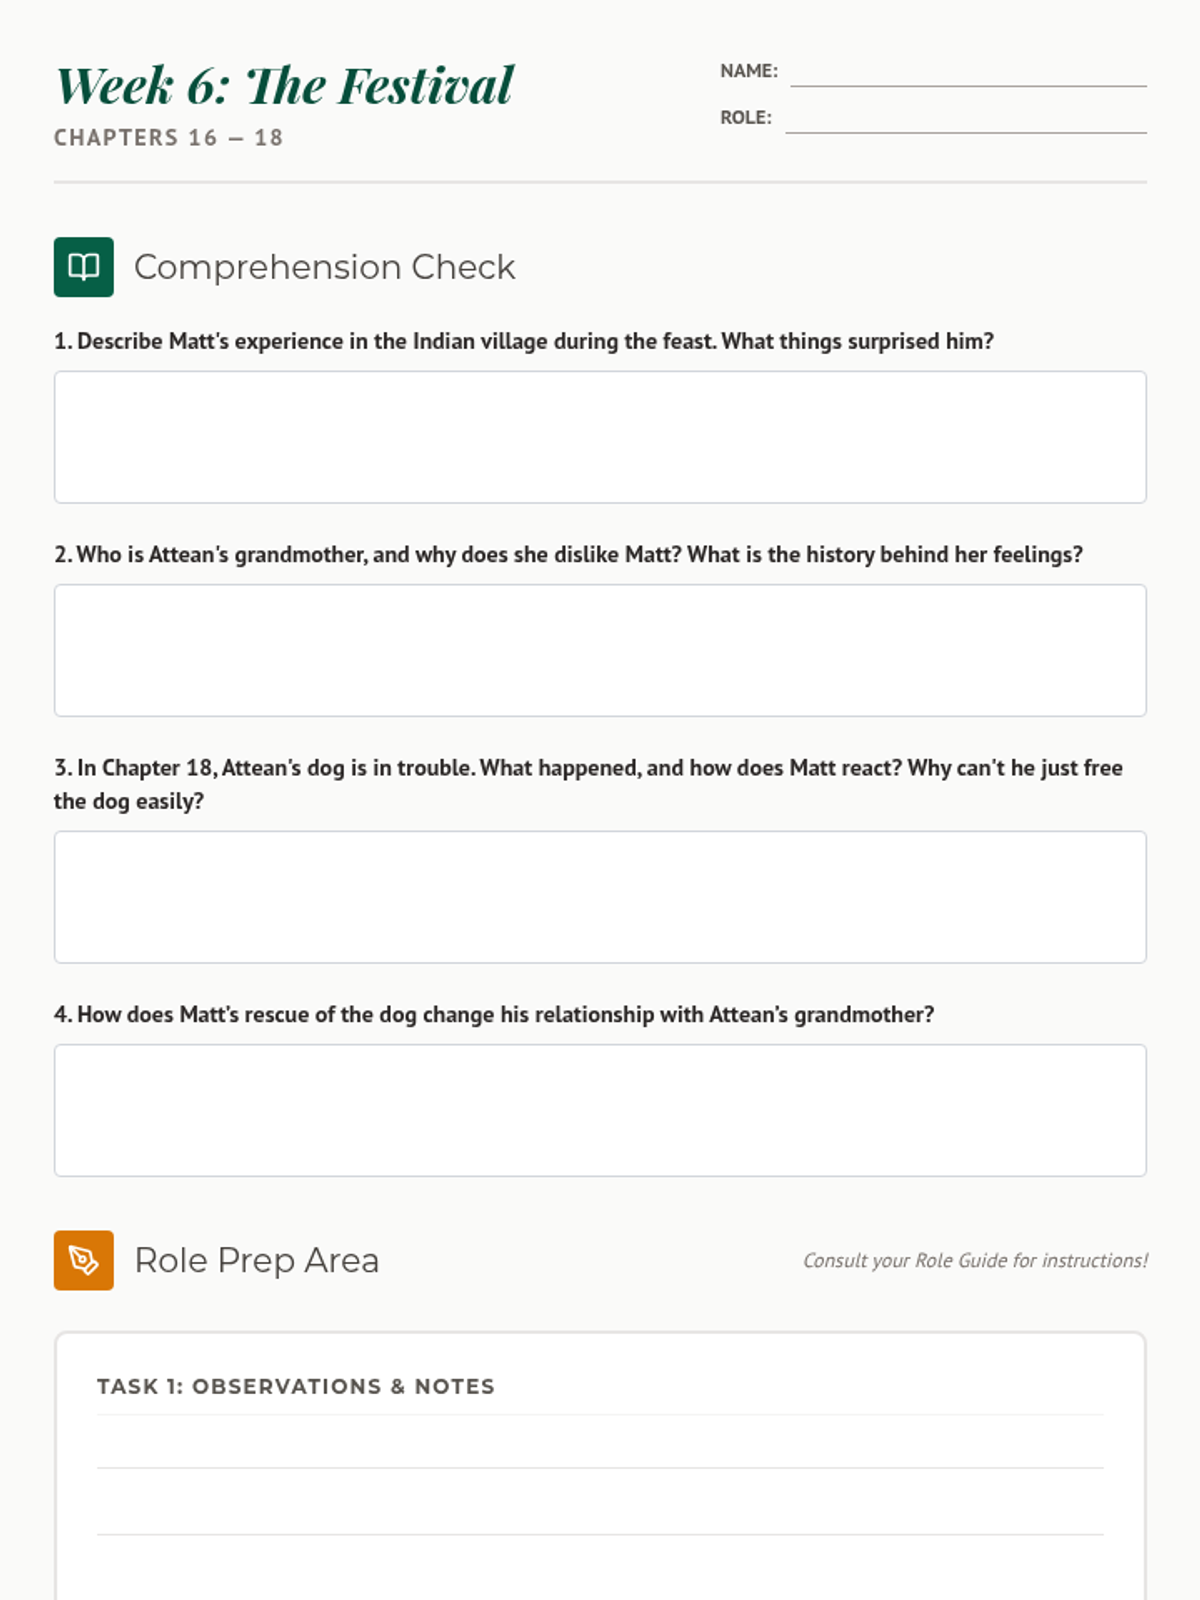Click answer box for question 3 about the dog

coord(600,897)
